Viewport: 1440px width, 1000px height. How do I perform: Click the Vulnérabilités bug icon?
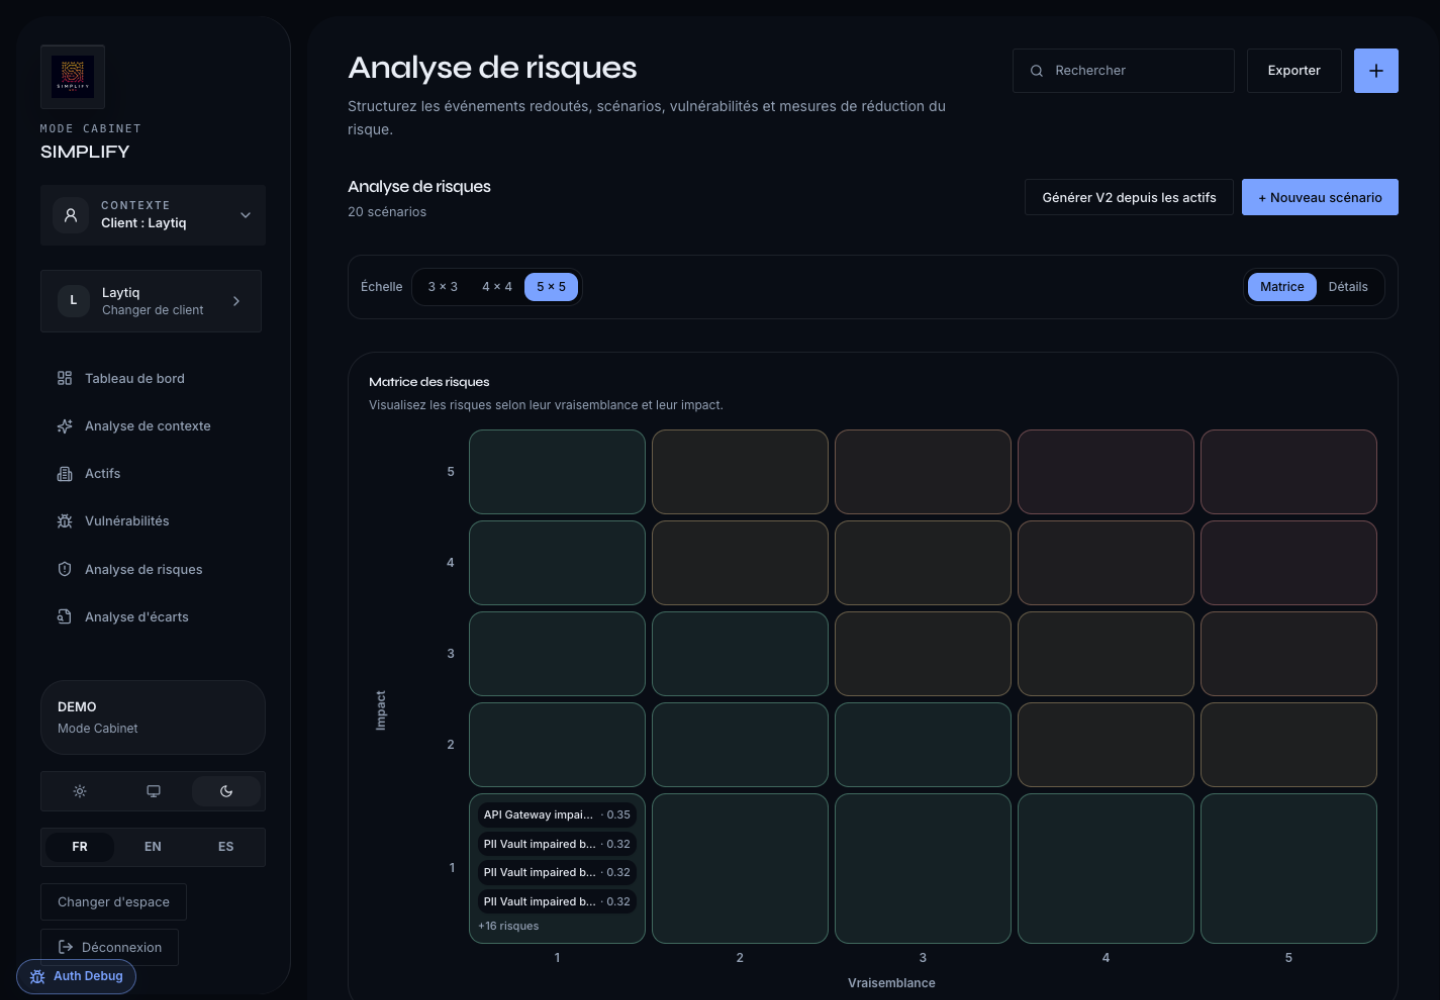(x=65, y=521)
